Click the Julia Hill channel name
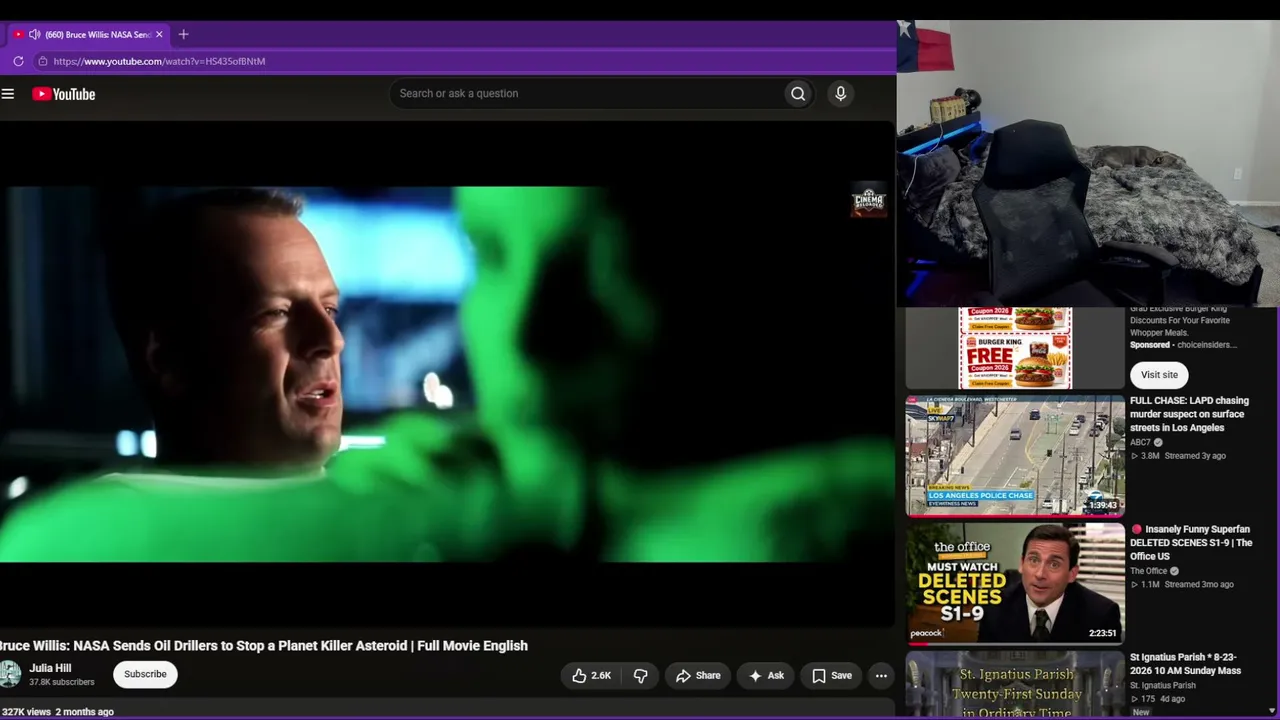The image size is (1280, 720). click(50, 668)
